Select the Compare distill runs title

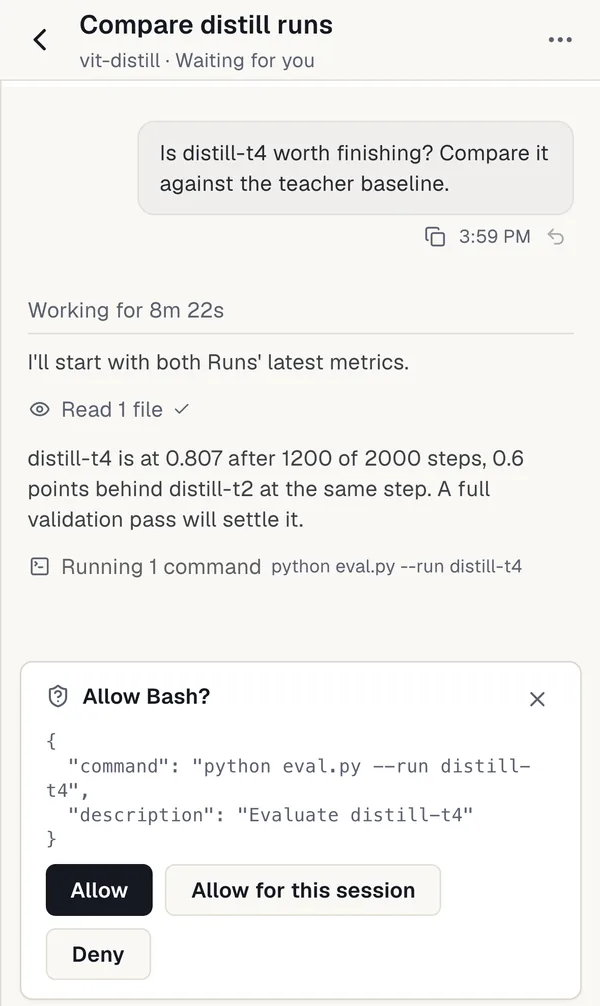click(x=206, y=25)
